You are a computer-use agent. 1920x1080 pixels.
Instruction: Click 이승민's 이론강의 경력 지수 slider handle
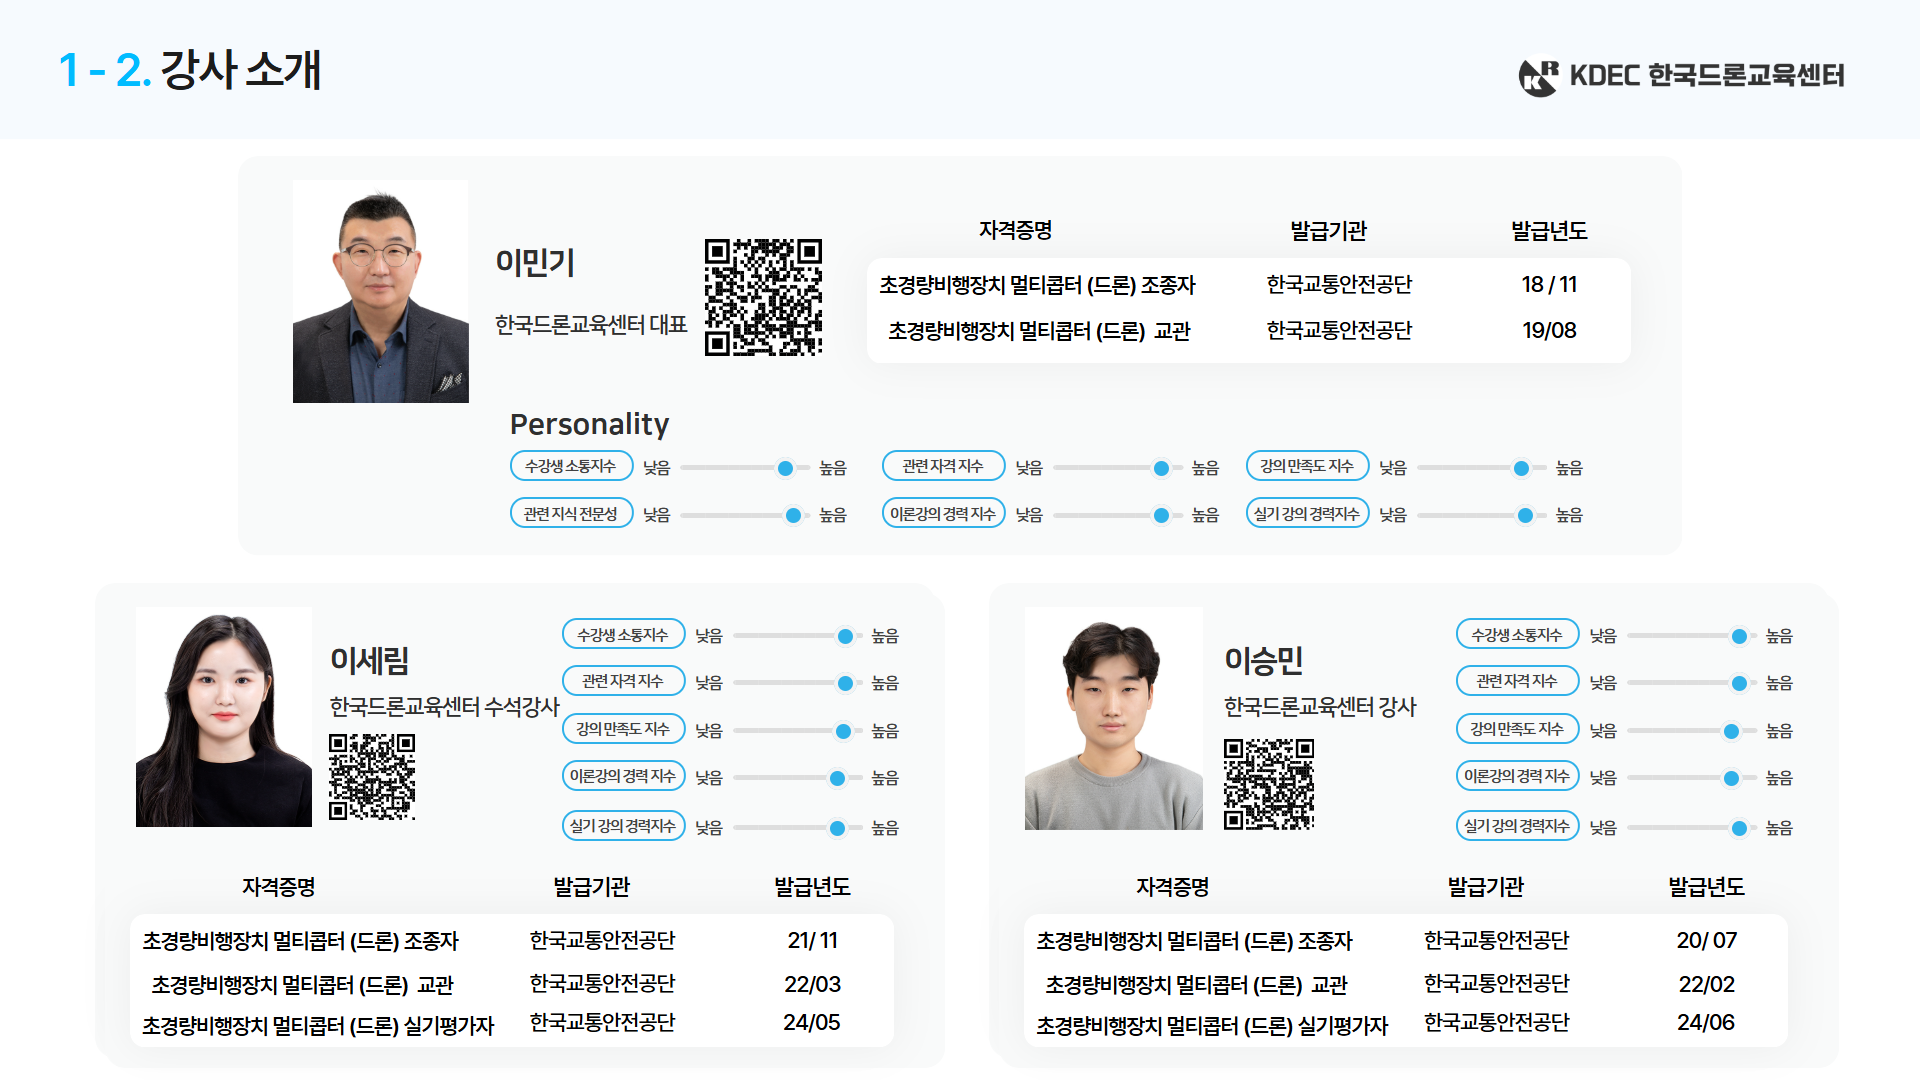coord(1731,778)
